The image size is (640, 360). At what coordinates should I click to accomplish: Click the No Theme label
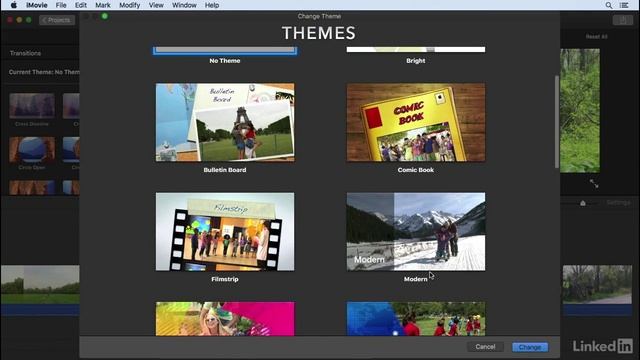(x=225, y=60)
